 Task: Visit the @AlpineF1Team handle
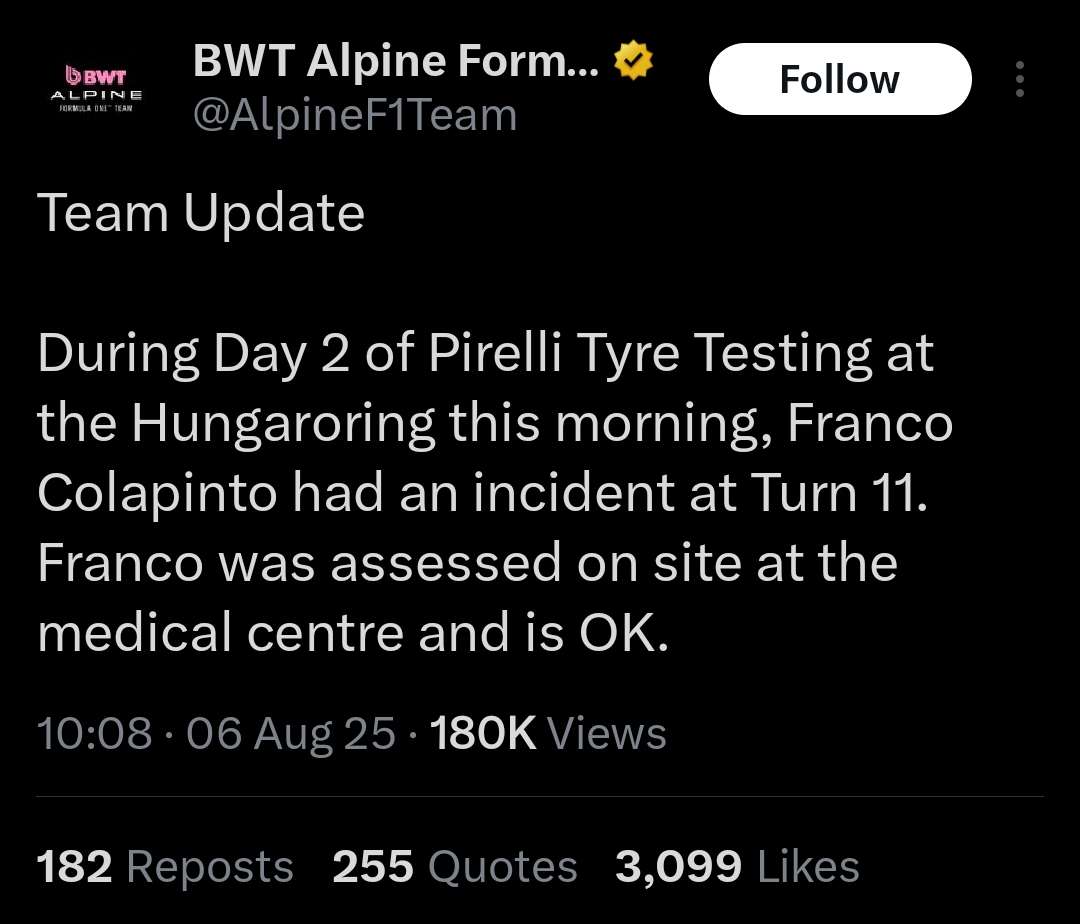click(355, 116)
